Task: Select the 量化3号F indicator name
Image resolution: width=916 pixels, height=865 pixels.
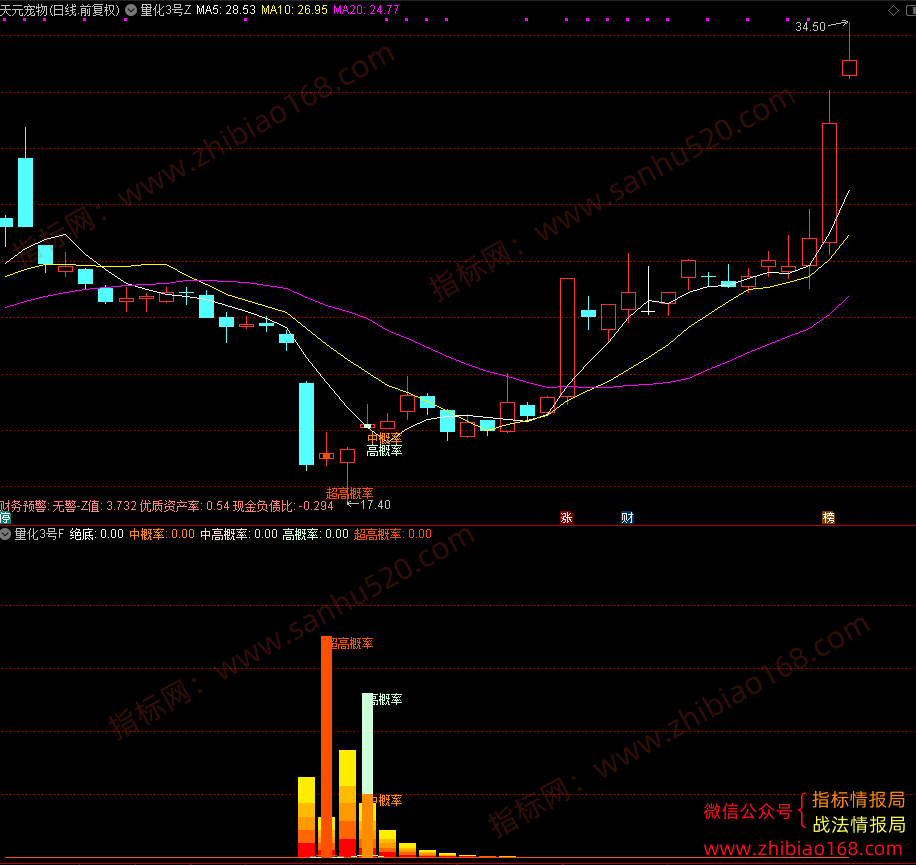Action: coord(39,534)
